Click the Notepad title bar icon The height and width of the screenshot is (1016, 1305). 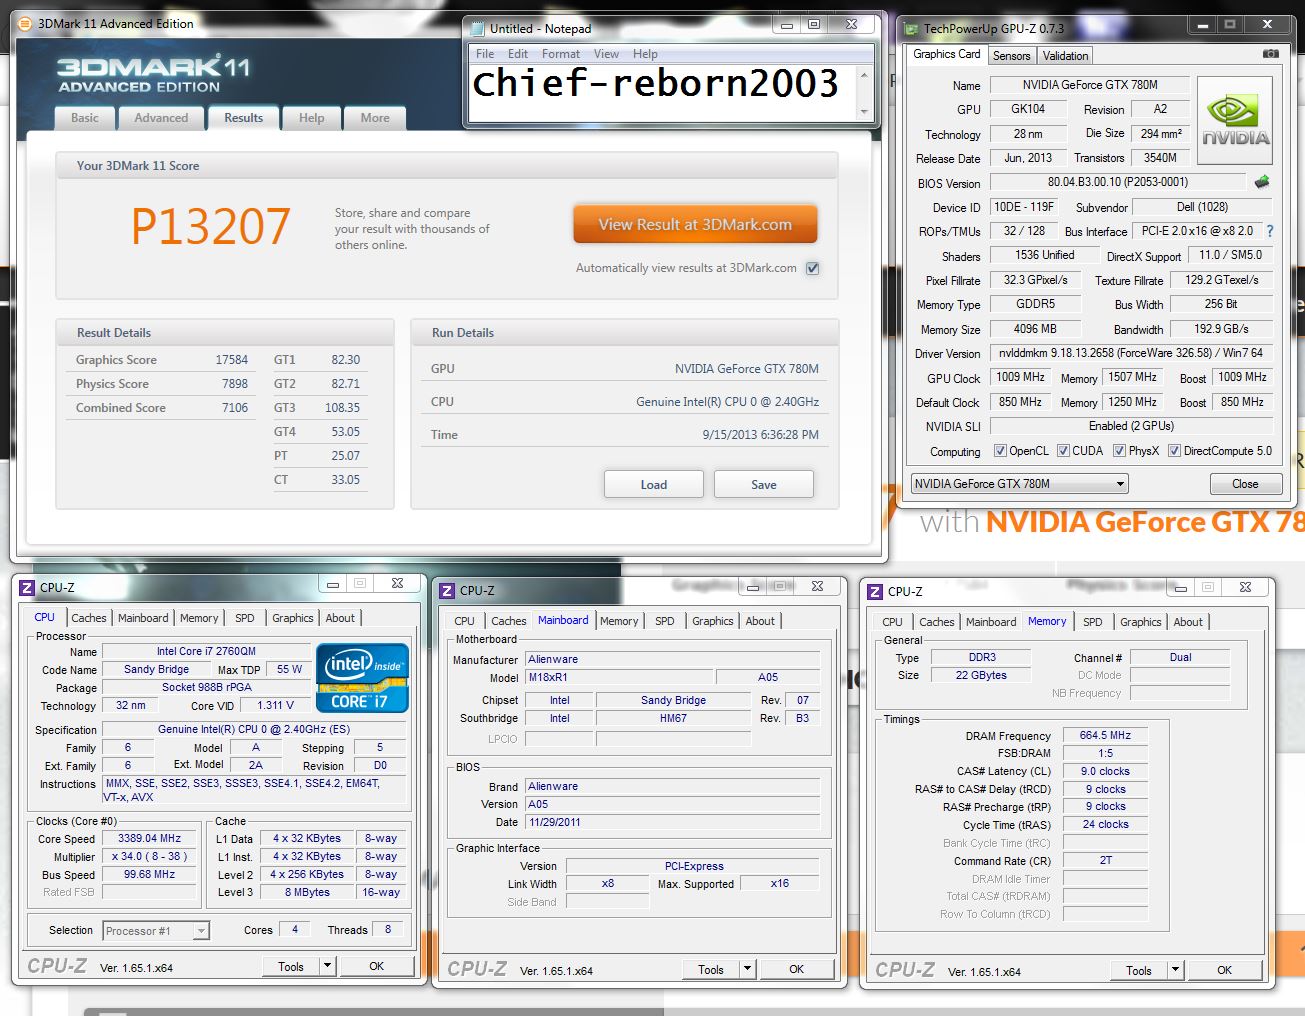[x=477, y=28]
